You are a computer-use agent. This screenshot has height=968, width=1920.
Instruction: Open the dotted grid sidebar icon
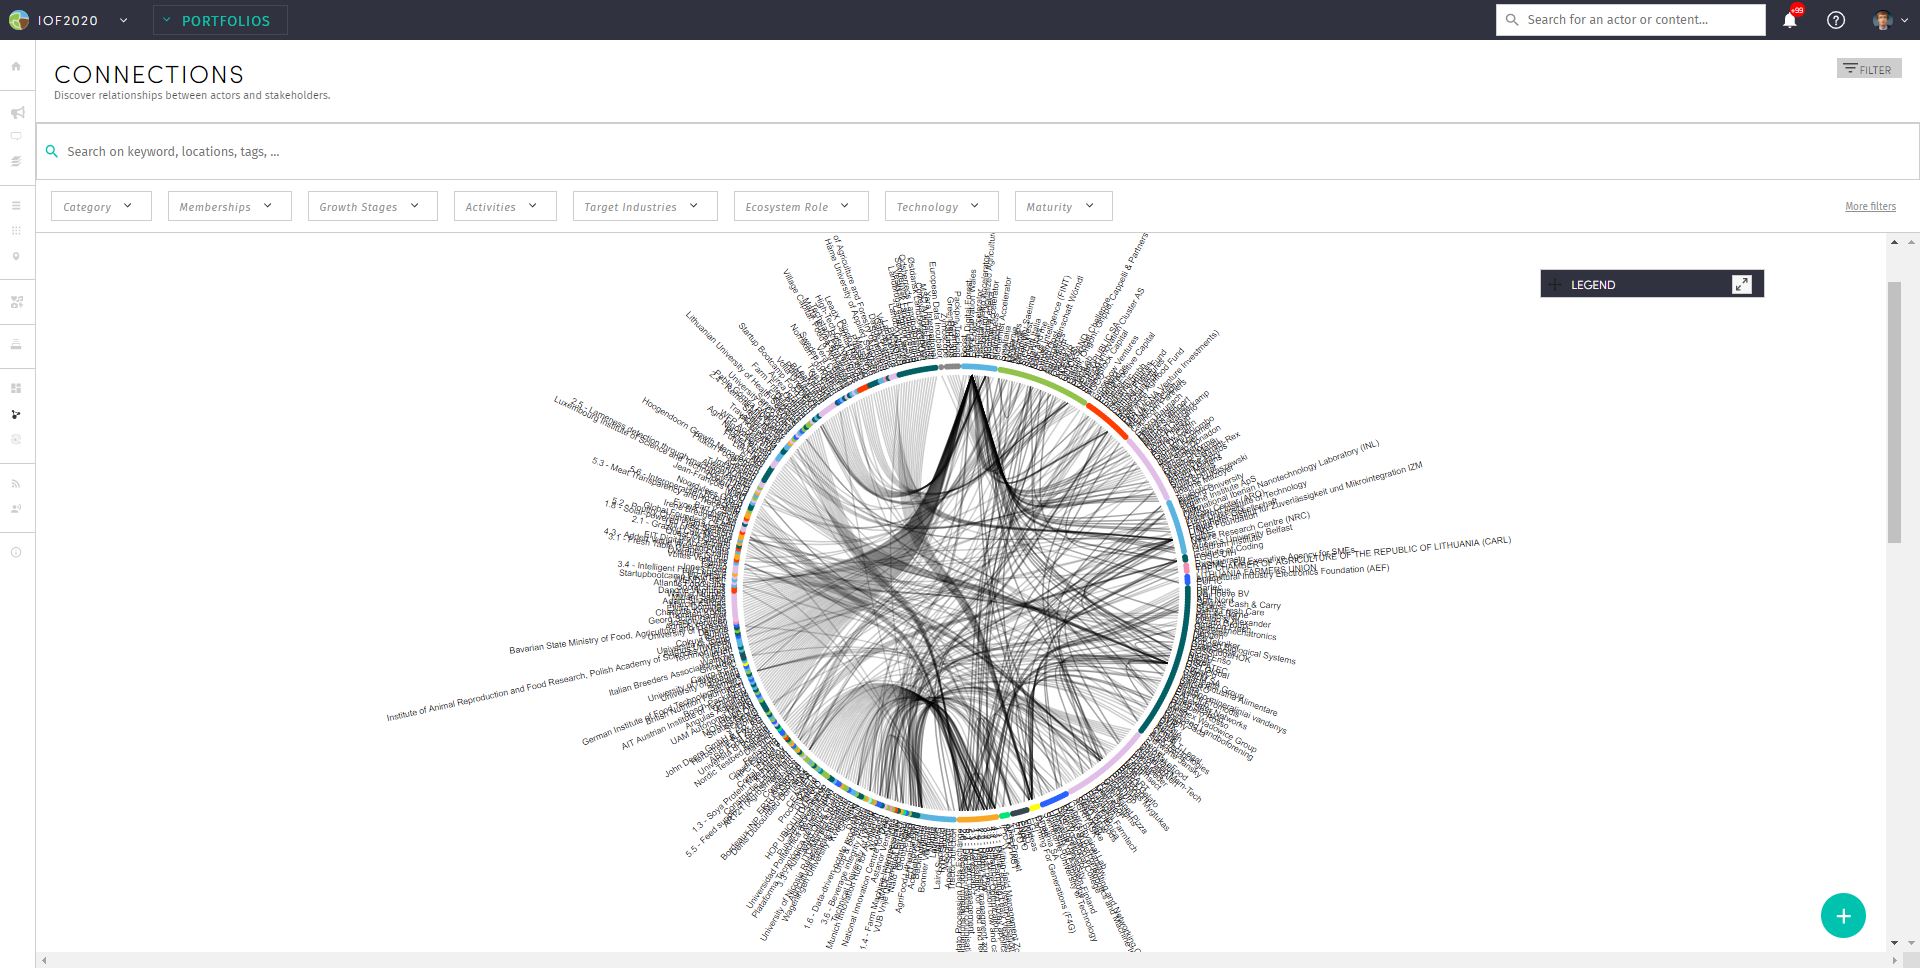16,230
